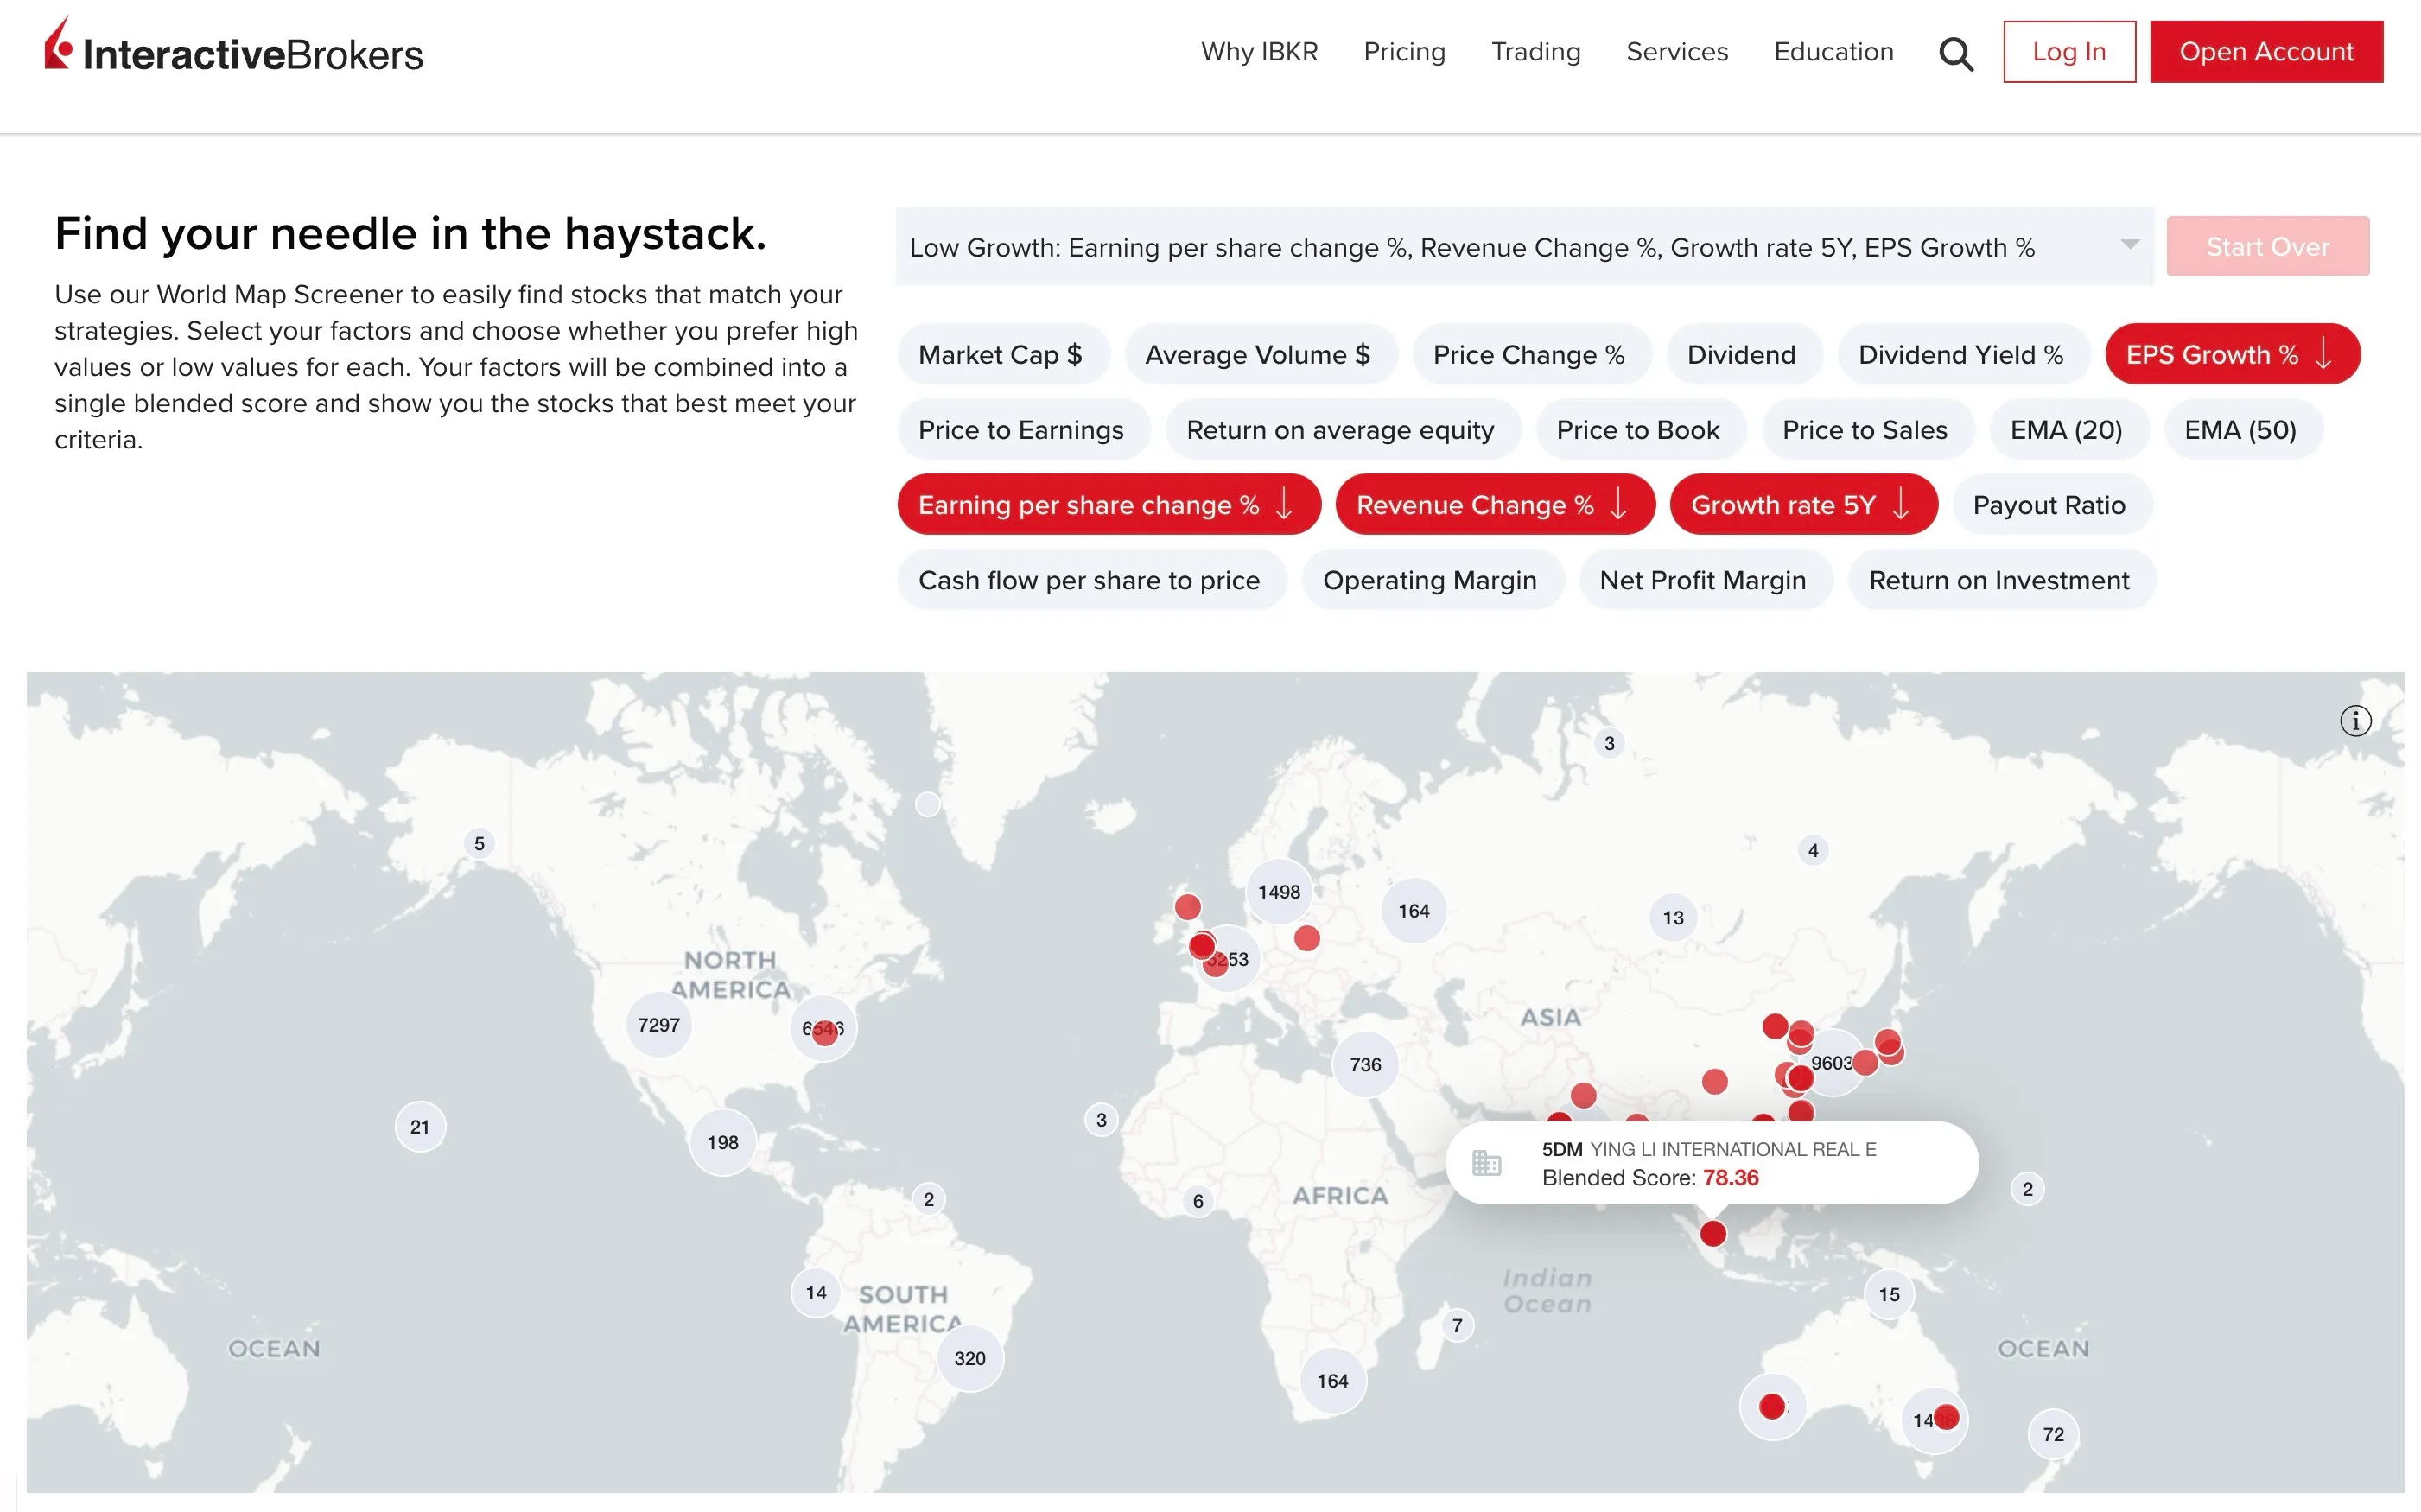Click the down arrow on Revenue Change %
2421x1512 pixels.
point(1618,504)
